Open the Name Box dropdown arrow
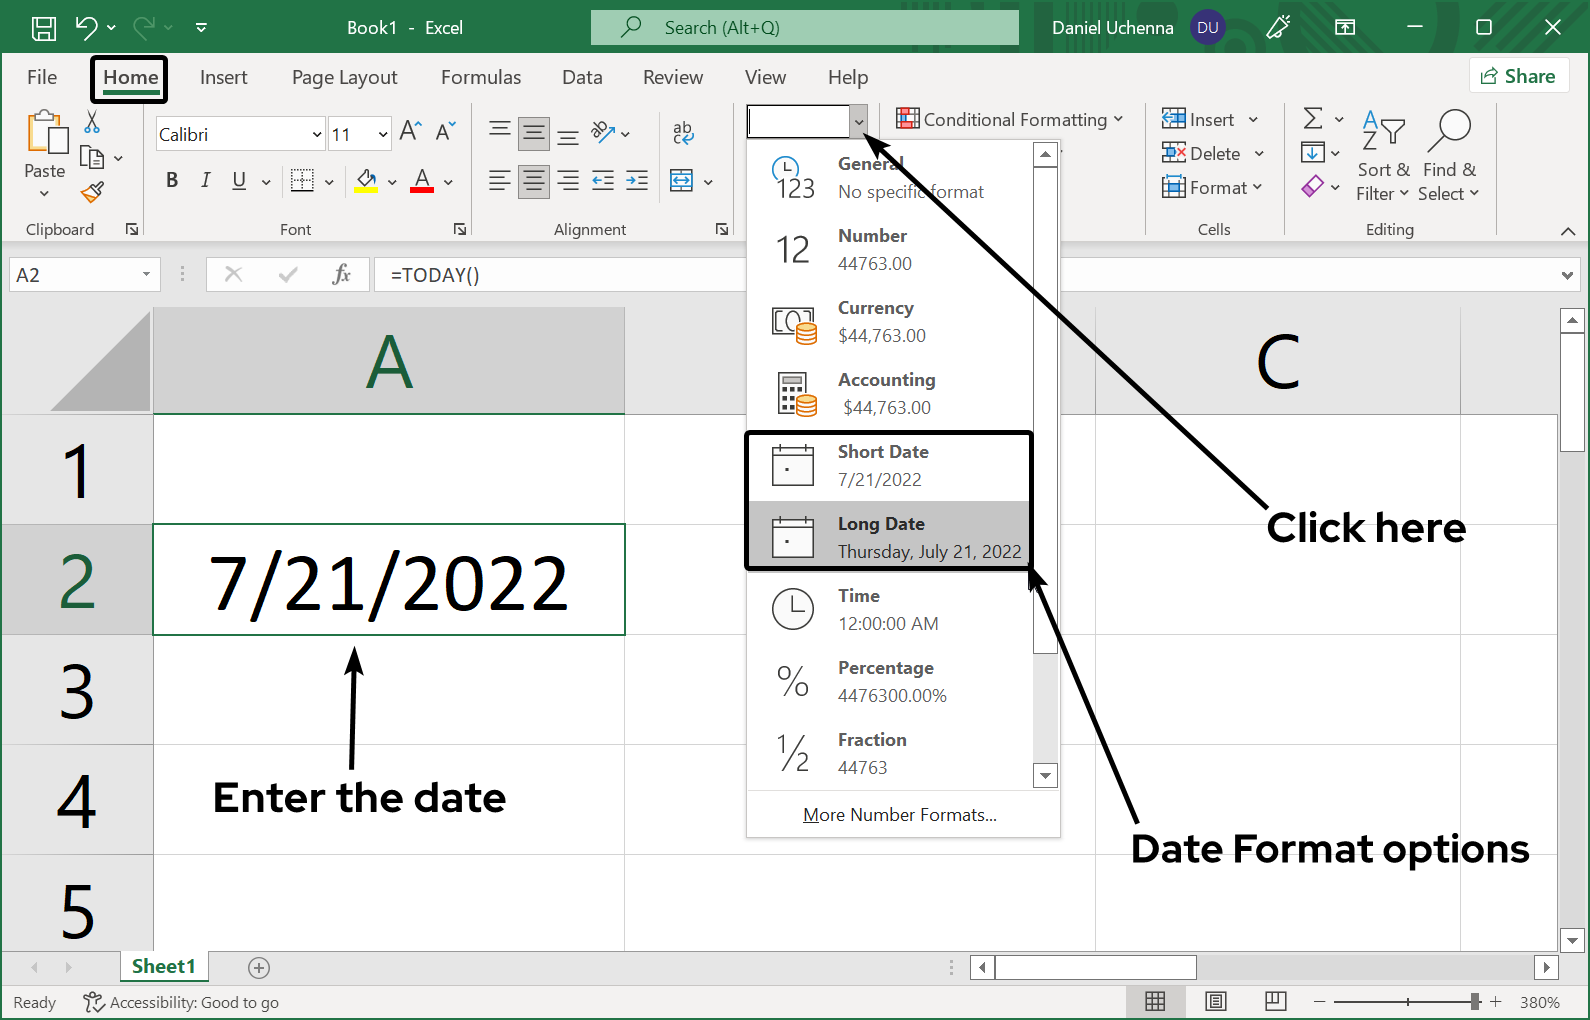Screen dimensions: 1590x1020 pos(146,275)
